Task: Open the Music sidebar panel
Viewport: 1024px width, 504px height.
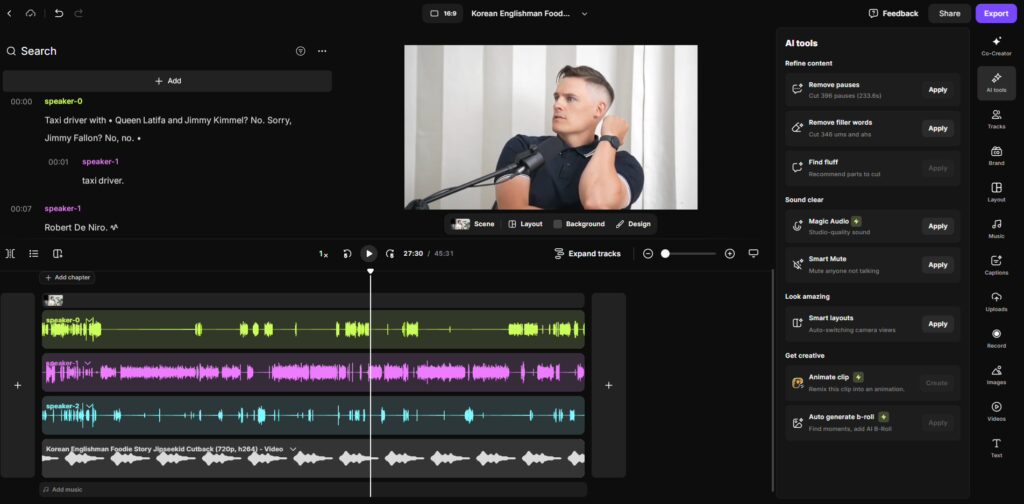Action: (x=996, y=228)
